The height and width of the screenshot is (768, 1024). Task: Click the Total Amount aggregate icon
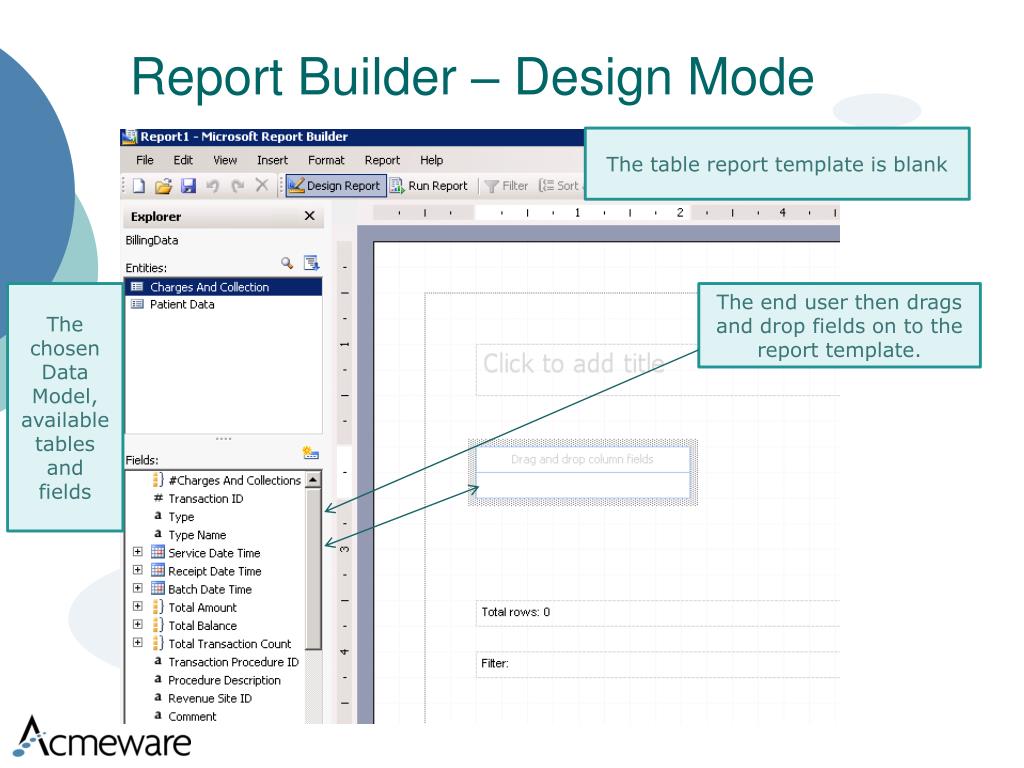tap(157, 607)
